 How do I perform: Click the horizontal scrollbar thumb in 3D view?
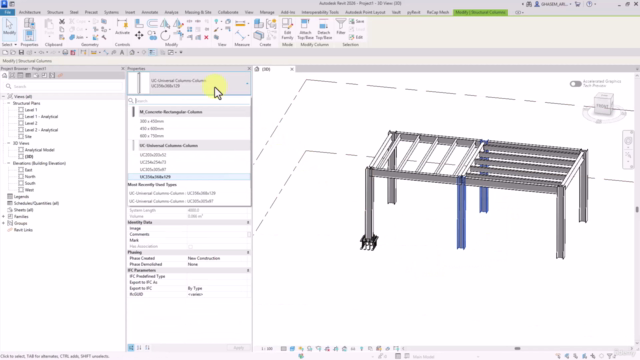click(x=517, y=349)
